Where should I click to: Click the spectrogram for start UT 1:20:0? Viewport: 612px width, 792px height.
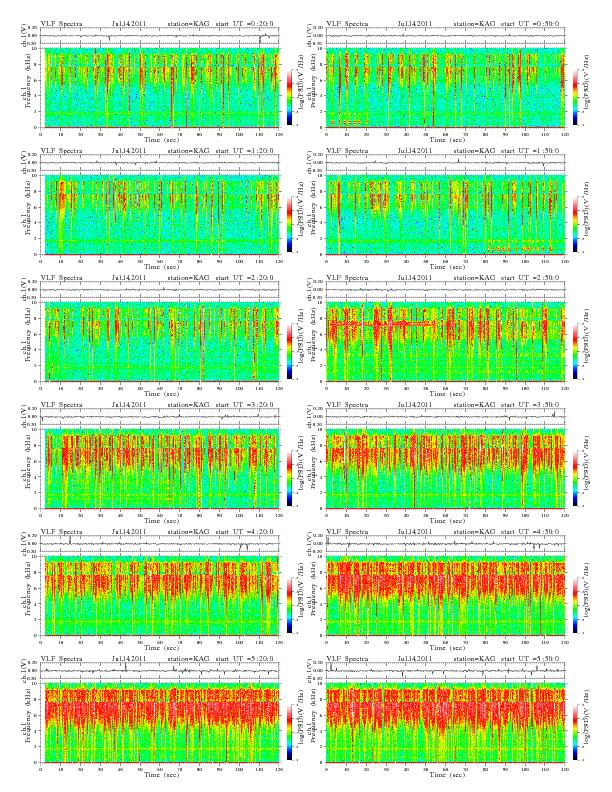[160, 215]
